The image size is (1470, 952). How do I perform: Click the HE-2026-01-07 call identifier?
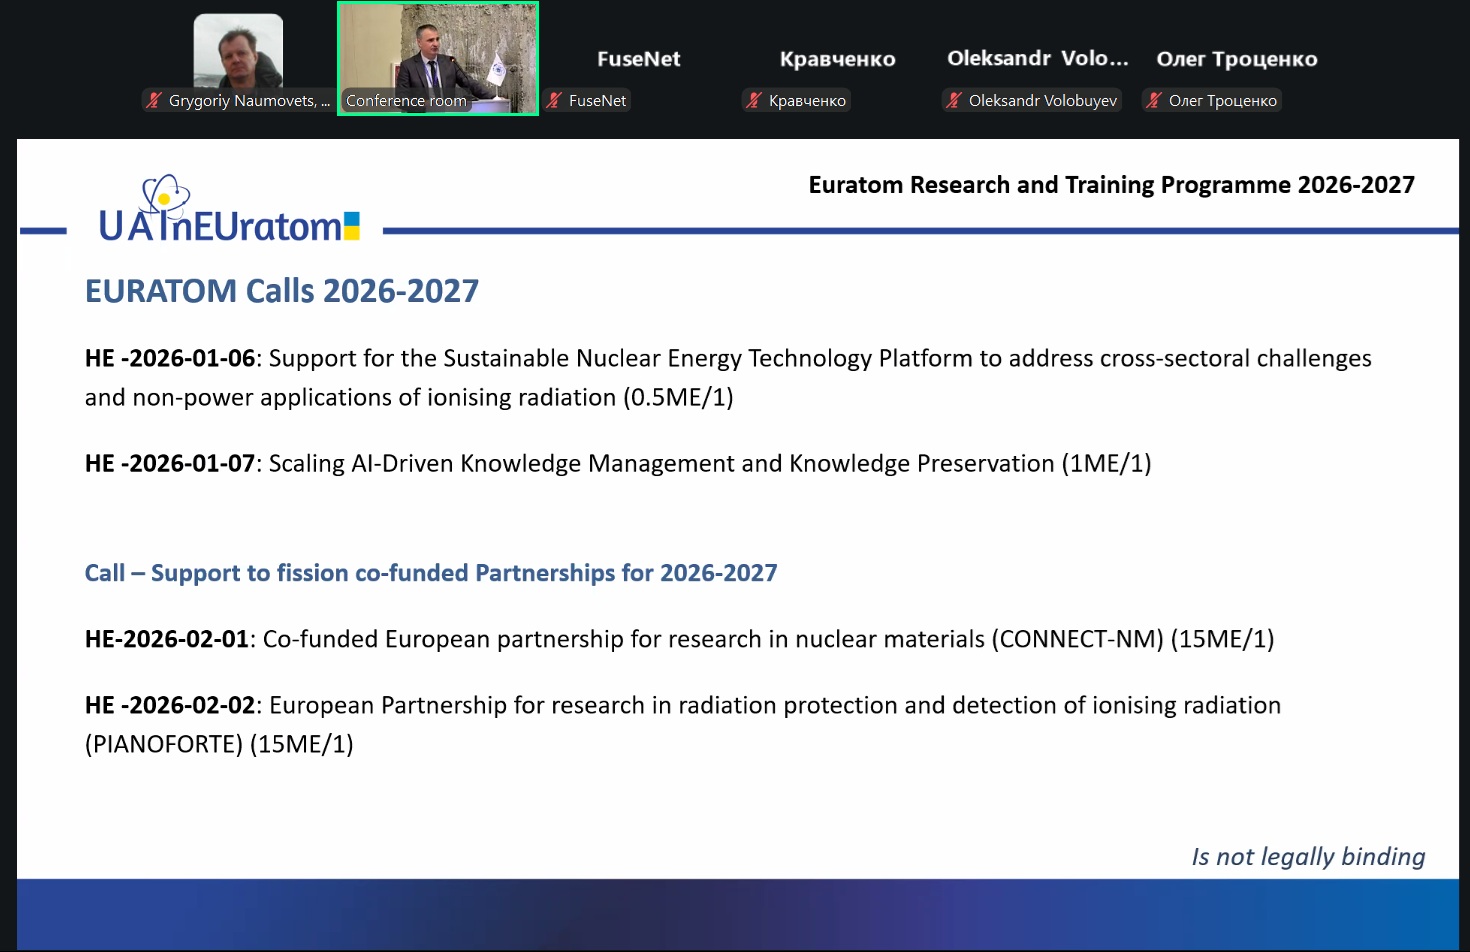point(170,464)
